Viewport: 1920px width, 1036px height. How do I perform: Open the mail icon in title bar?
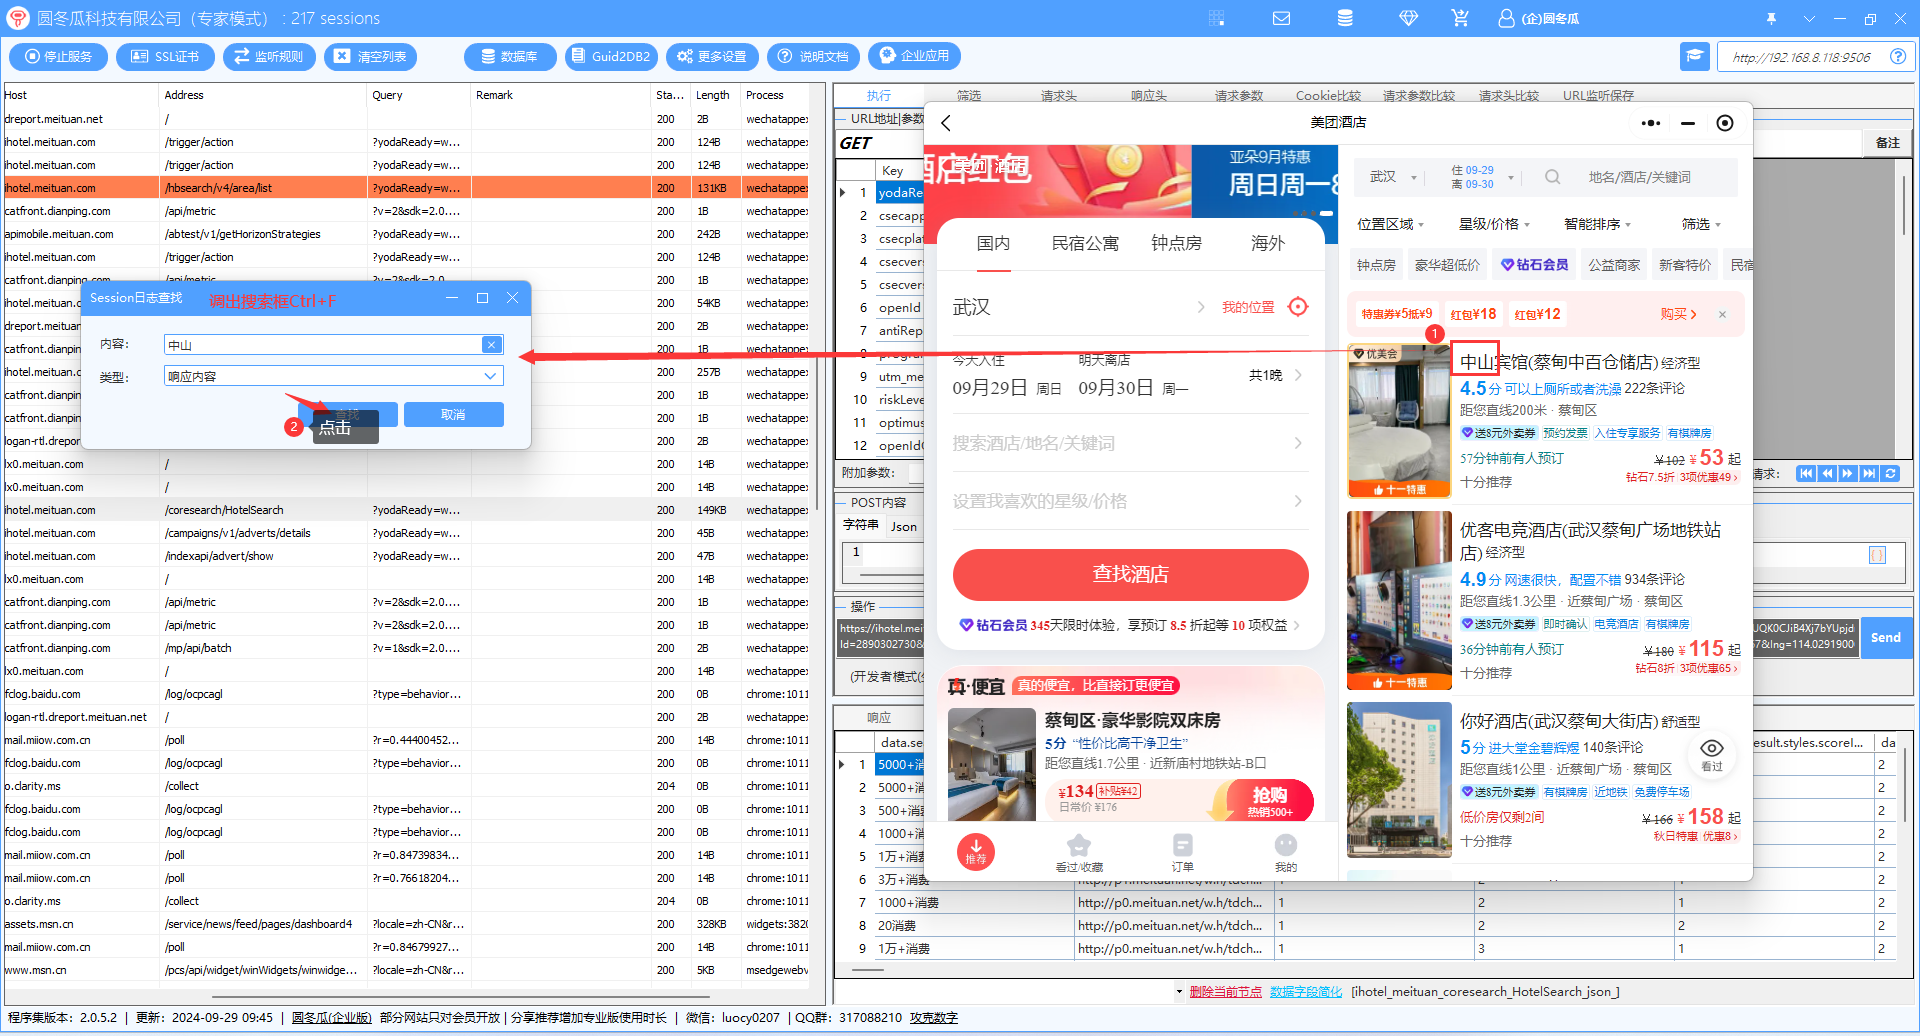tap(1281, 18)
